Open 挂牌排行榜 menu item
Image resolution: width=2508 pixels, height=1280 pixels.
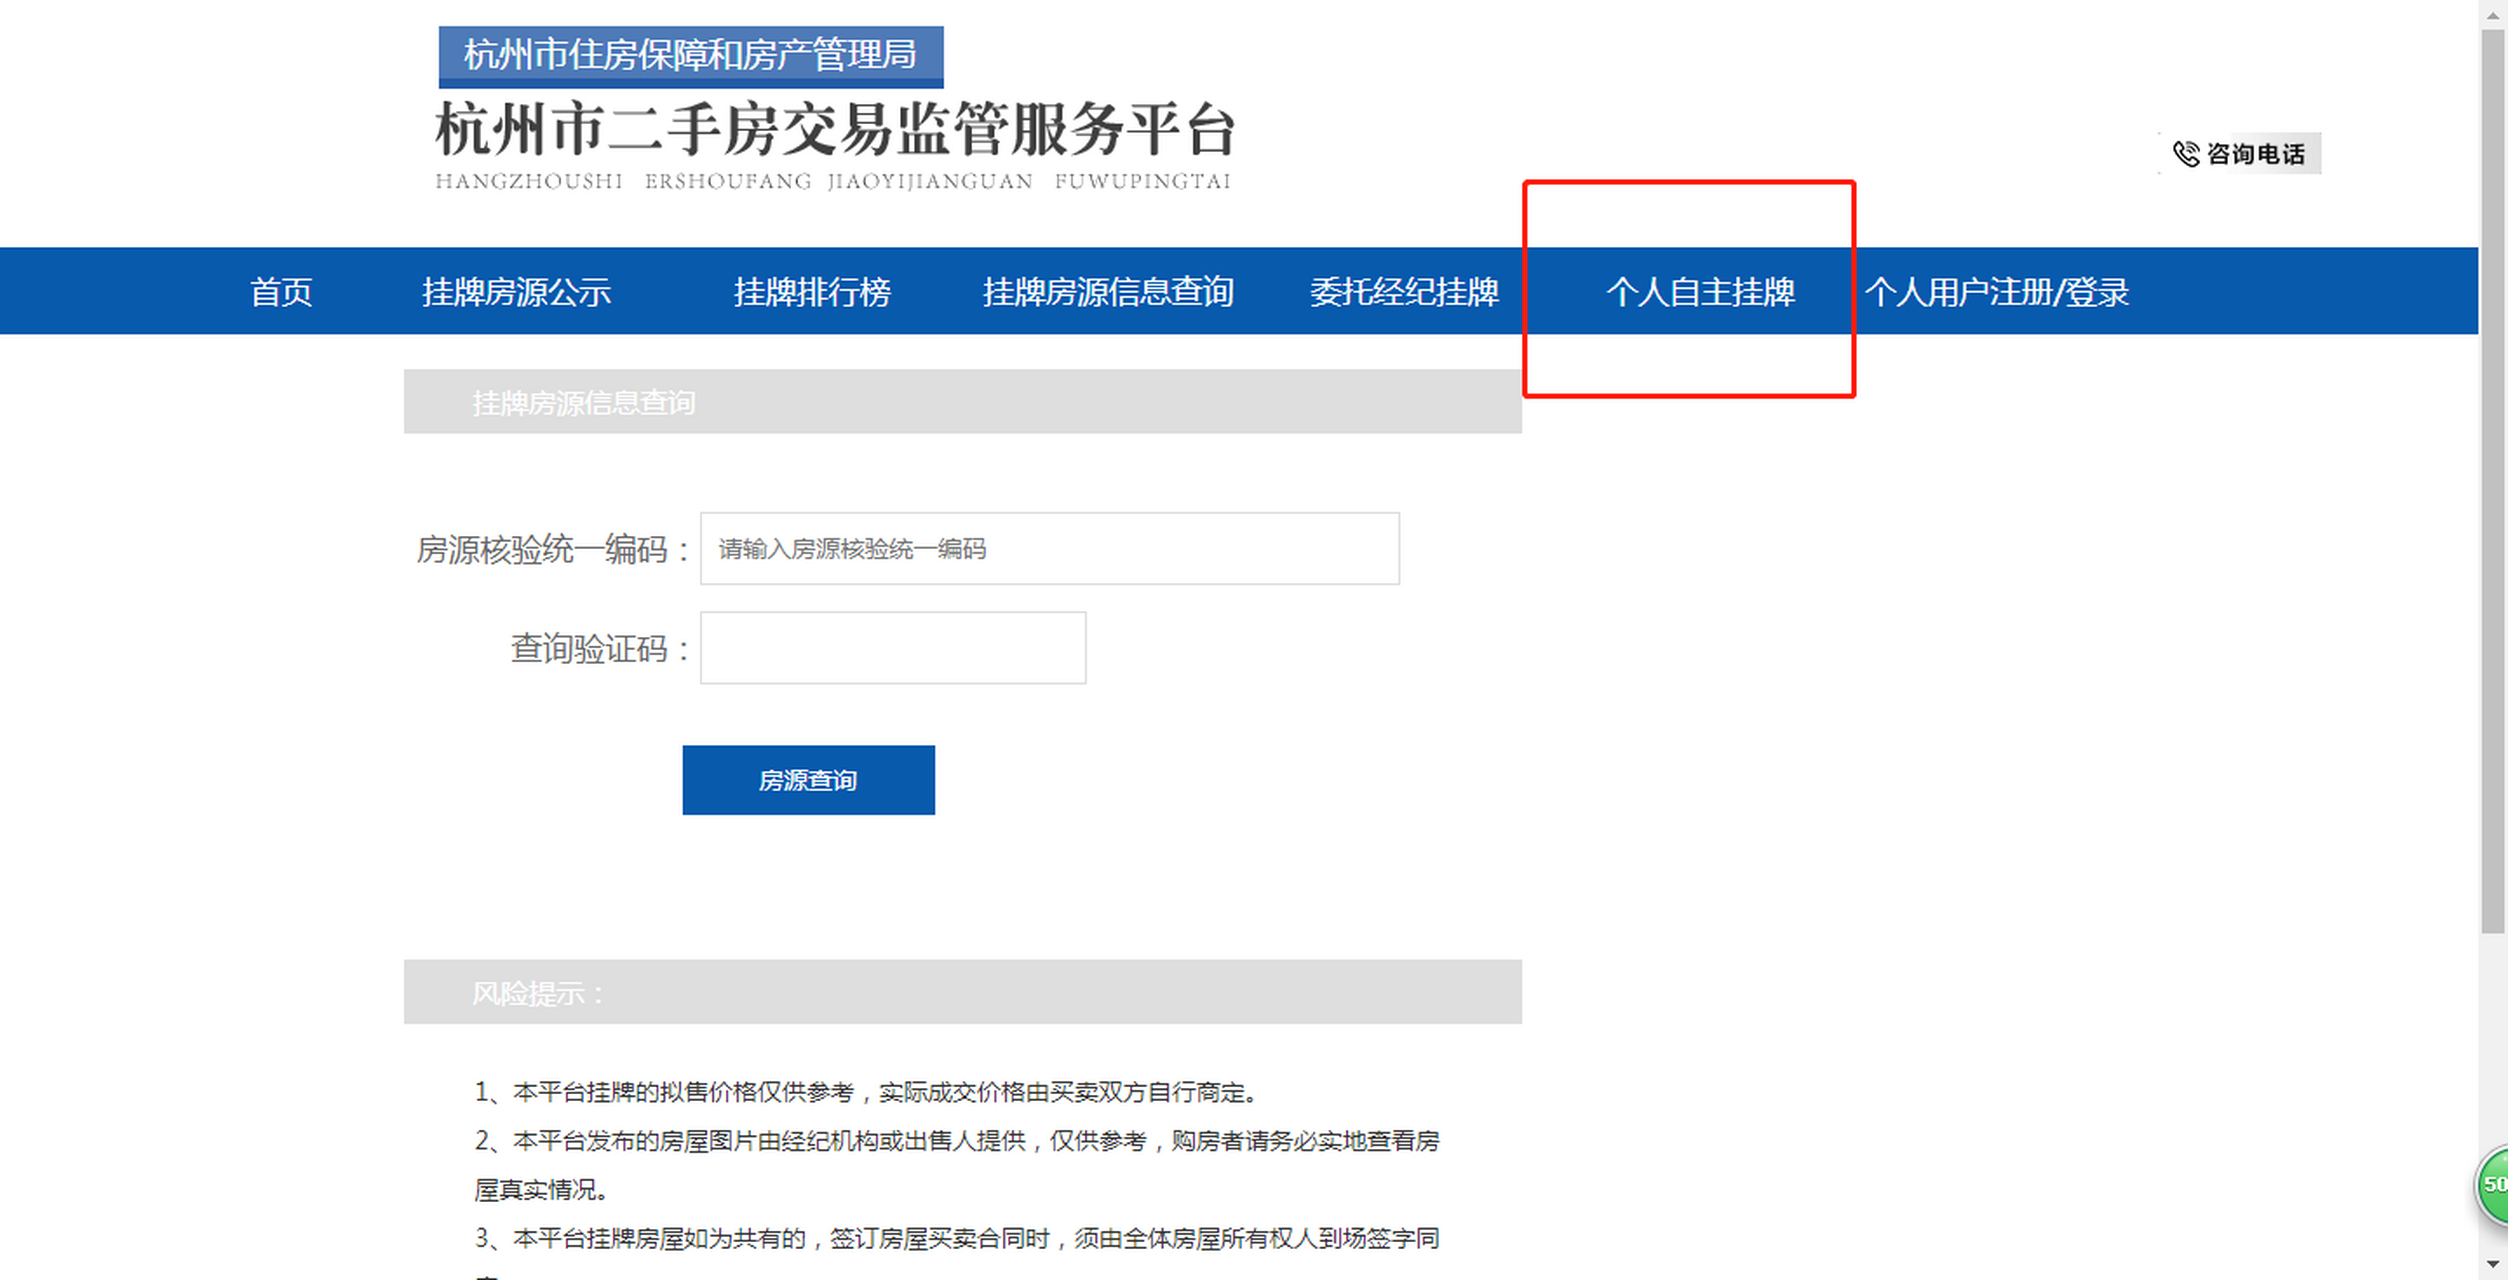tap(812, 292)
